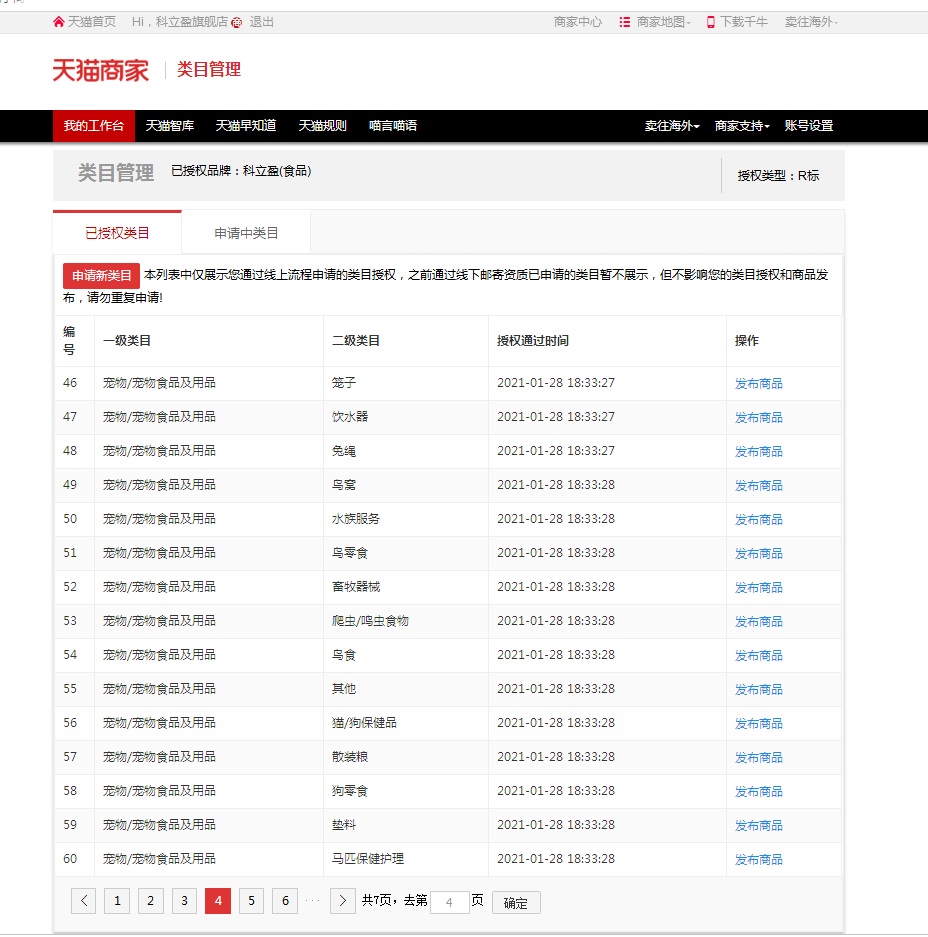Click 发布商品 for the 垫料 row
The width and height of the screenshot is (928, 937).
(758, 826)
